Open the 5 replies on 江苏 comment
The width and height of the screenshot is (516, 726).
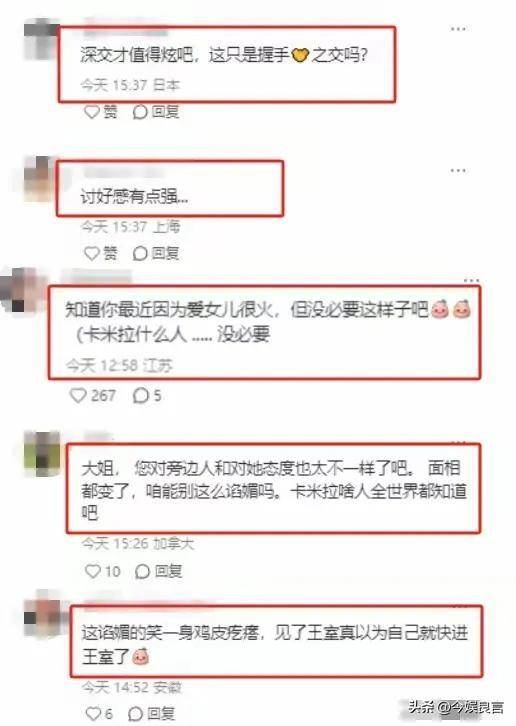click(x=147, y=395)
